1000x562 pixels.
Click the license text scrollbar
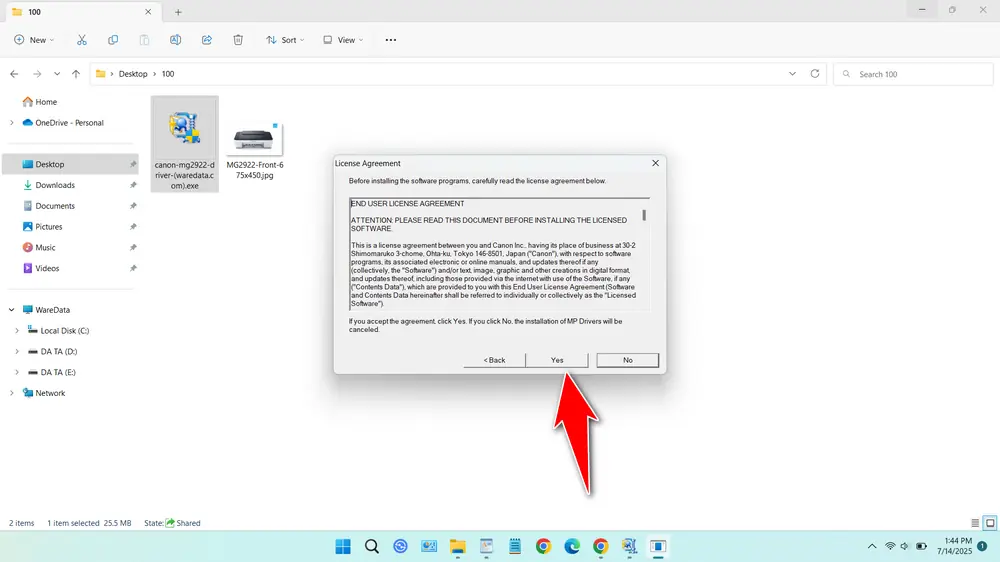point(644,215)
